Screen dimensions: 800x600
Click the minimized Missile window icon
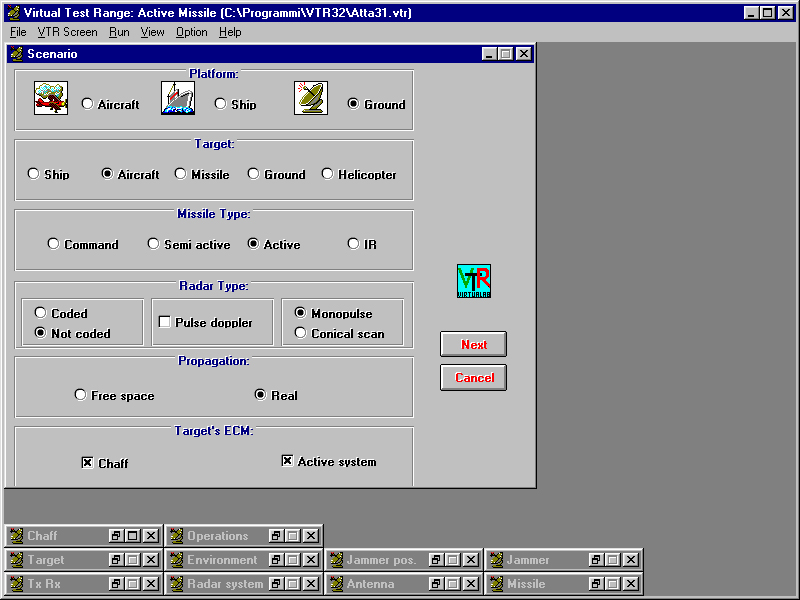(496, 584)
